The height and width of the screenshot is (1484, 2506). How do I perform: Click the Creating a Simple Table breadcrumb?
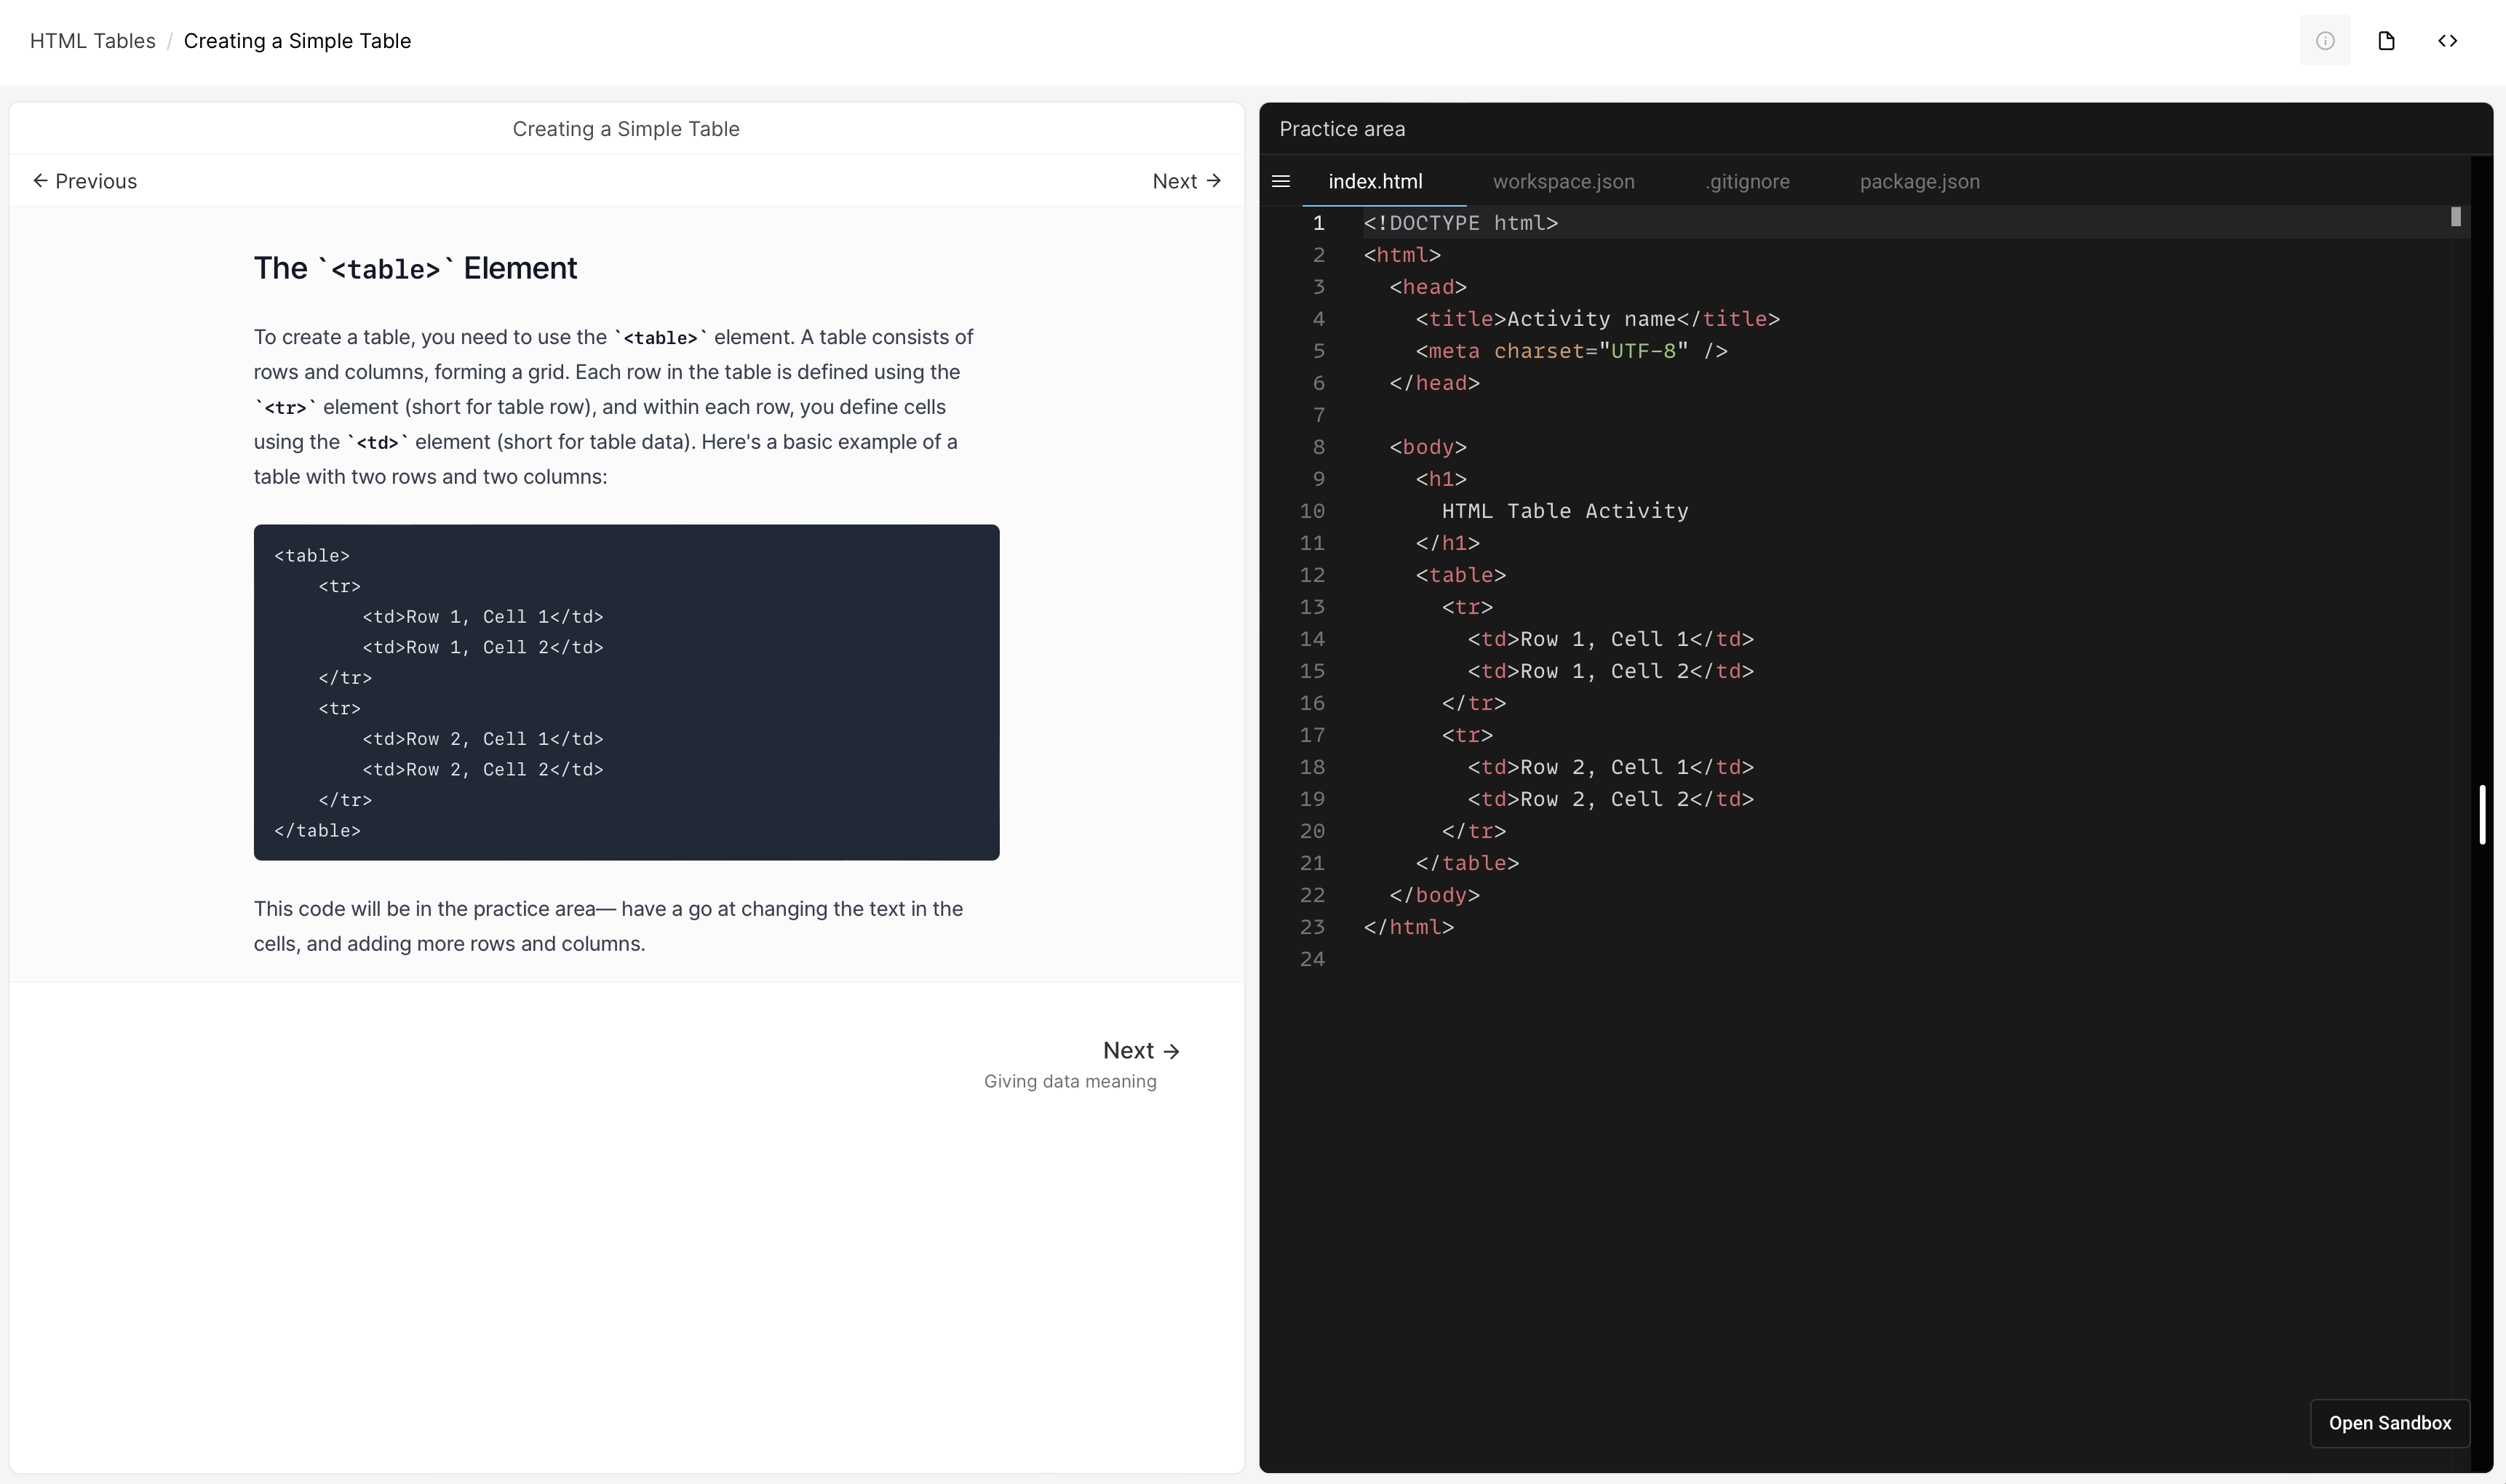click(x=297, y=41)
